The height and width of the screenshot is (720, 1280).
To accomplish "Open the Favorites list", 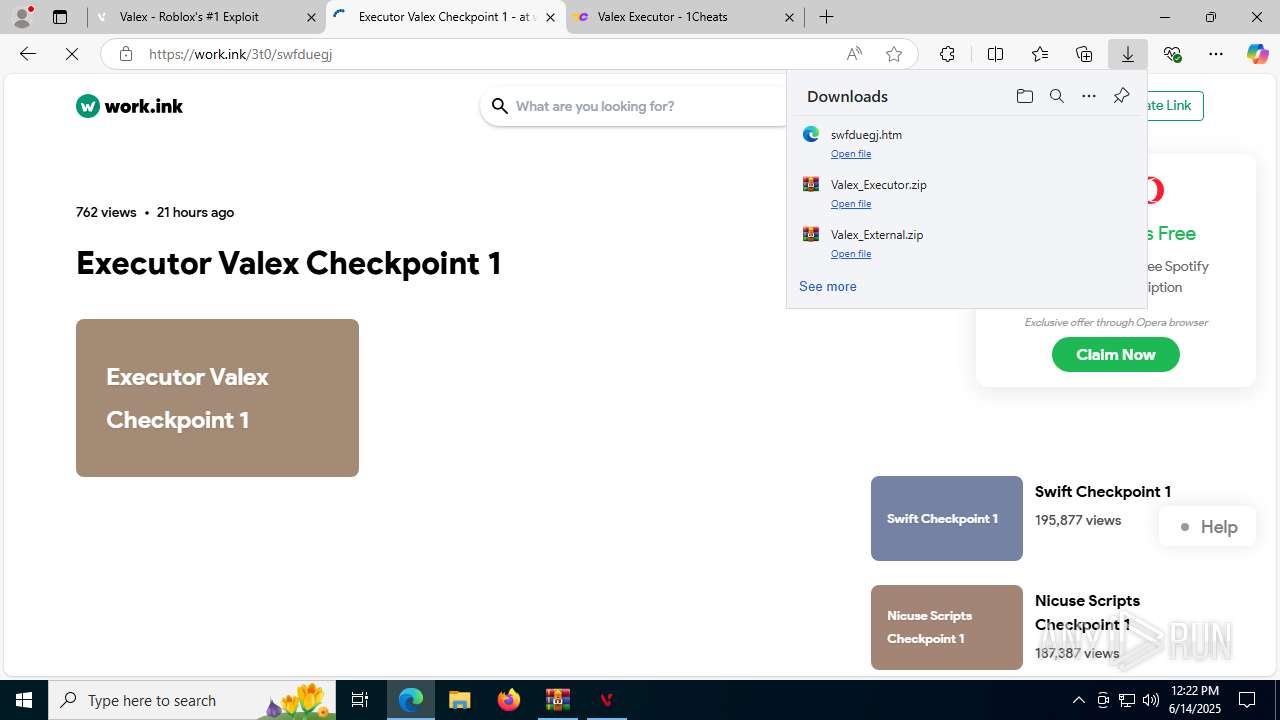I will (1040, 54).
